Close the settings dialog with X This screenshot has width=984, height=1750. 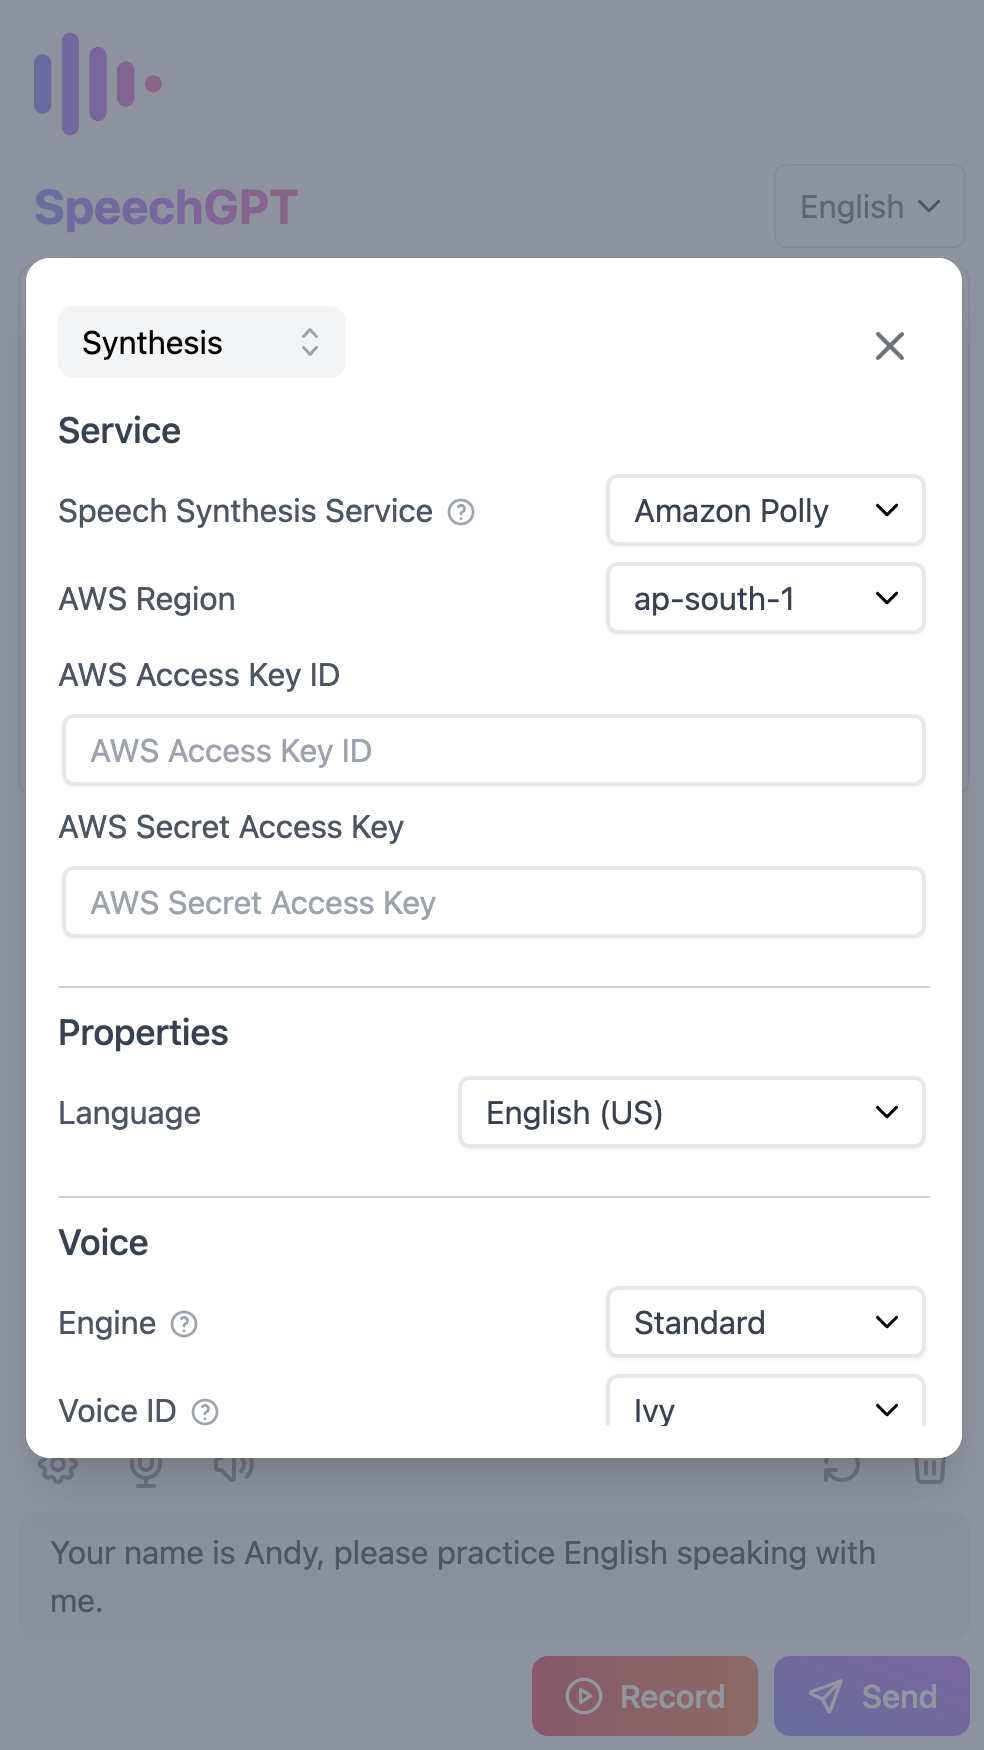889,346
